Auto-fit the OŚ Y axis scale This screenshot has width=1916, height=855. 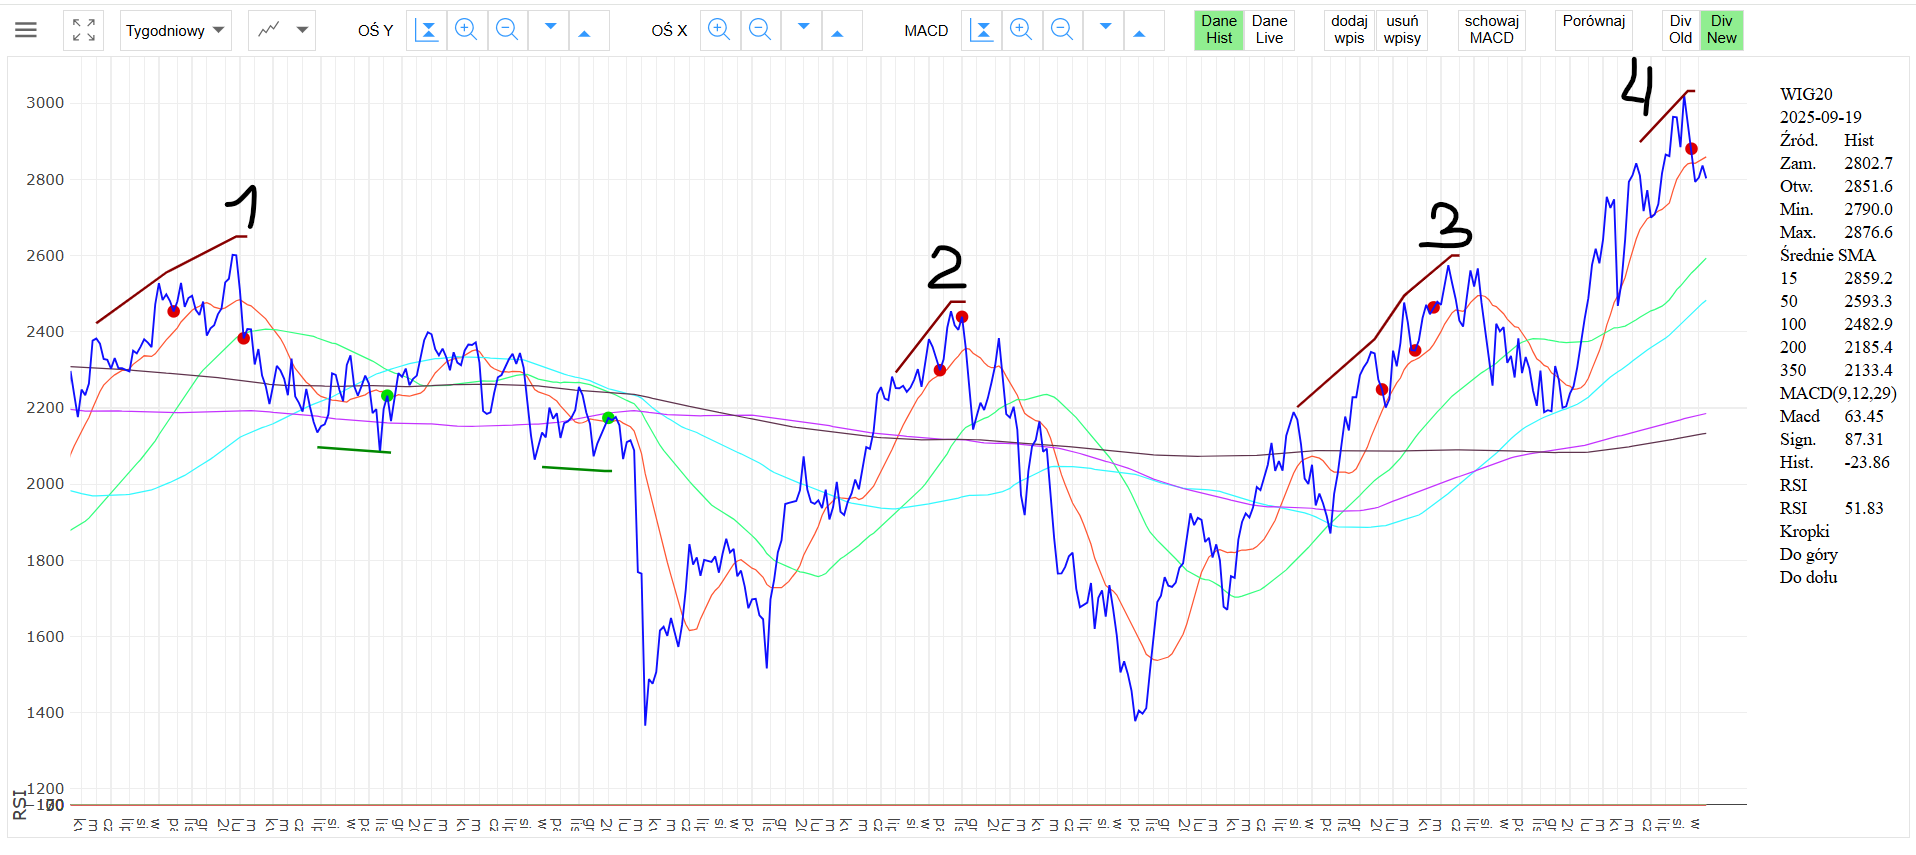click(427, 30)
